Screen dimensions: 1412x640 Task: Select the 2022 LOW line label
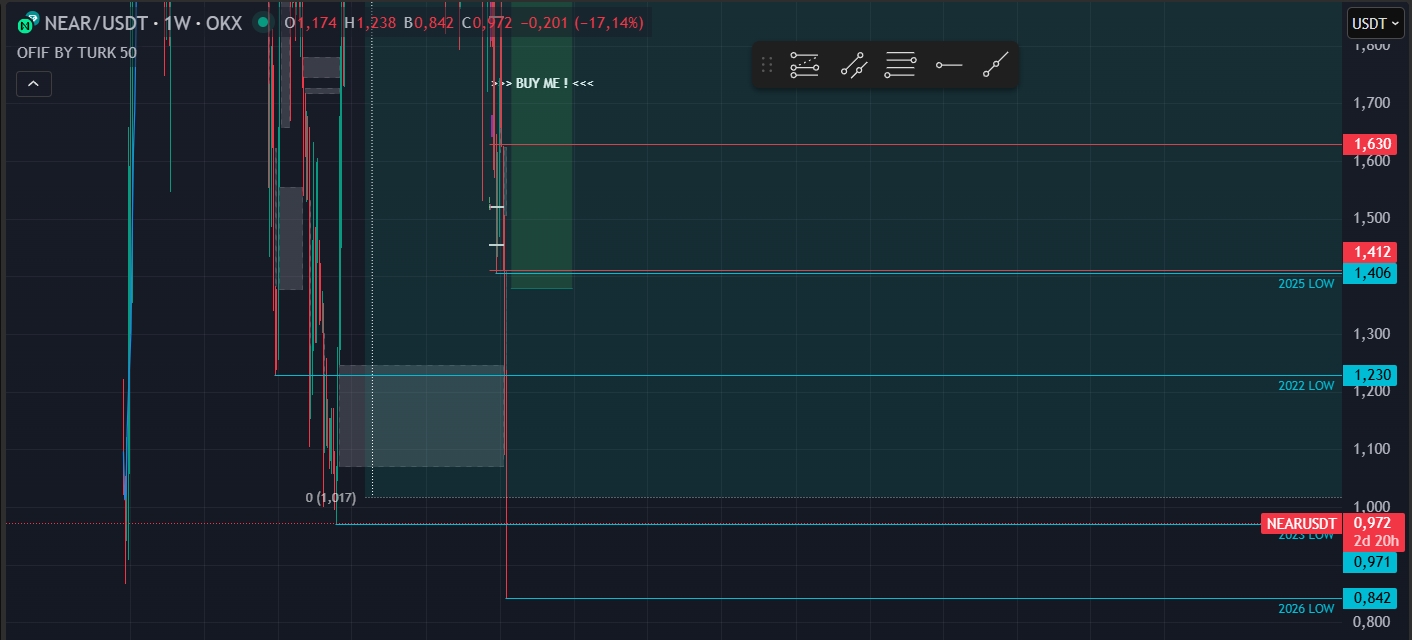pos(1305,386)
